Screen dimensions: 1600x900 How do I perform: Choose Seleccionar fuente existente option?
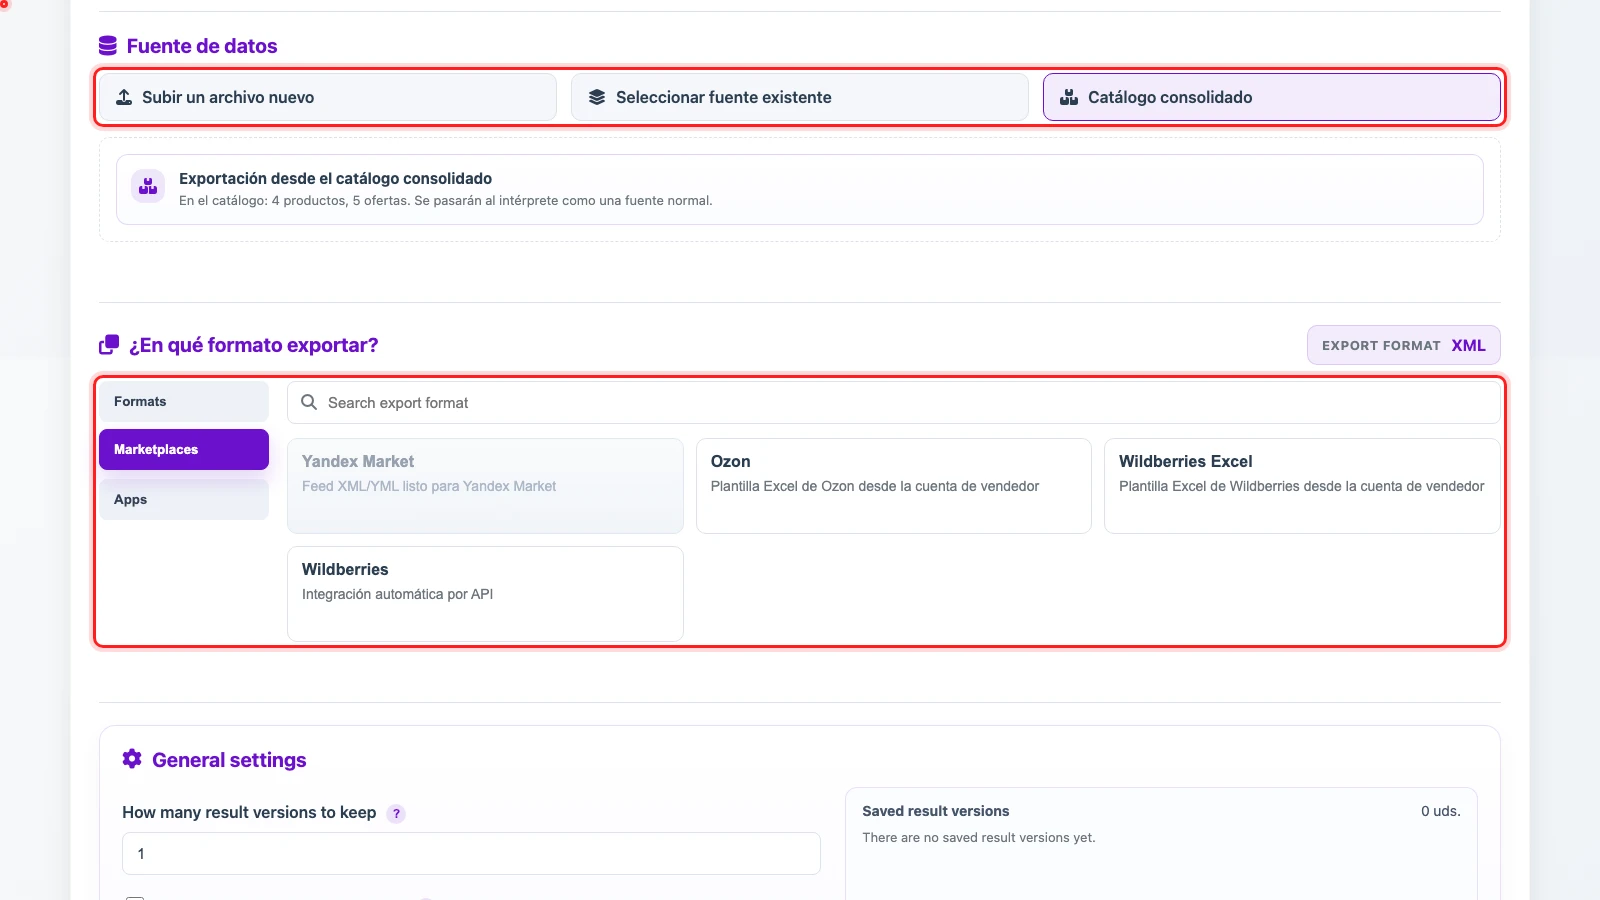tap(800, 97)
